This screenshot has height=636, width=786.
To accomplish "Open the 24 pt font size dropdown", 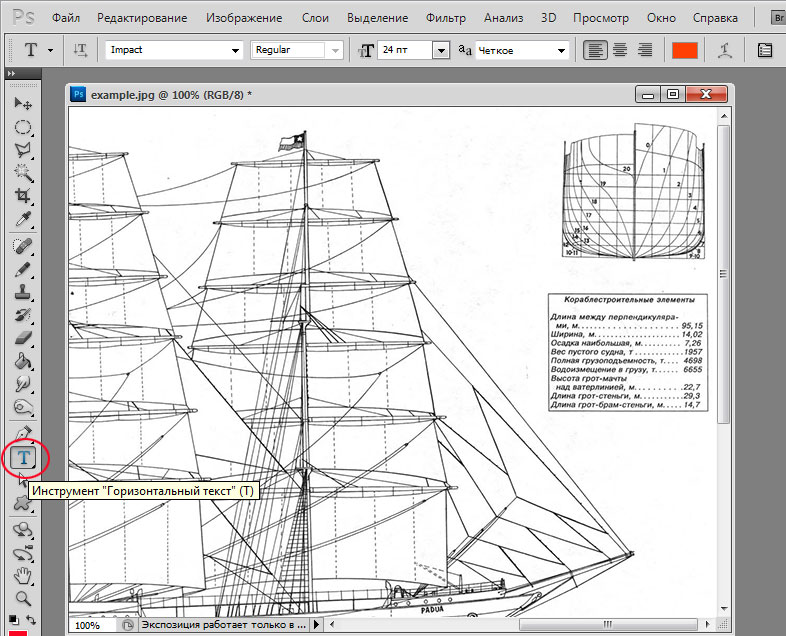I will click(x=440, y=50).
